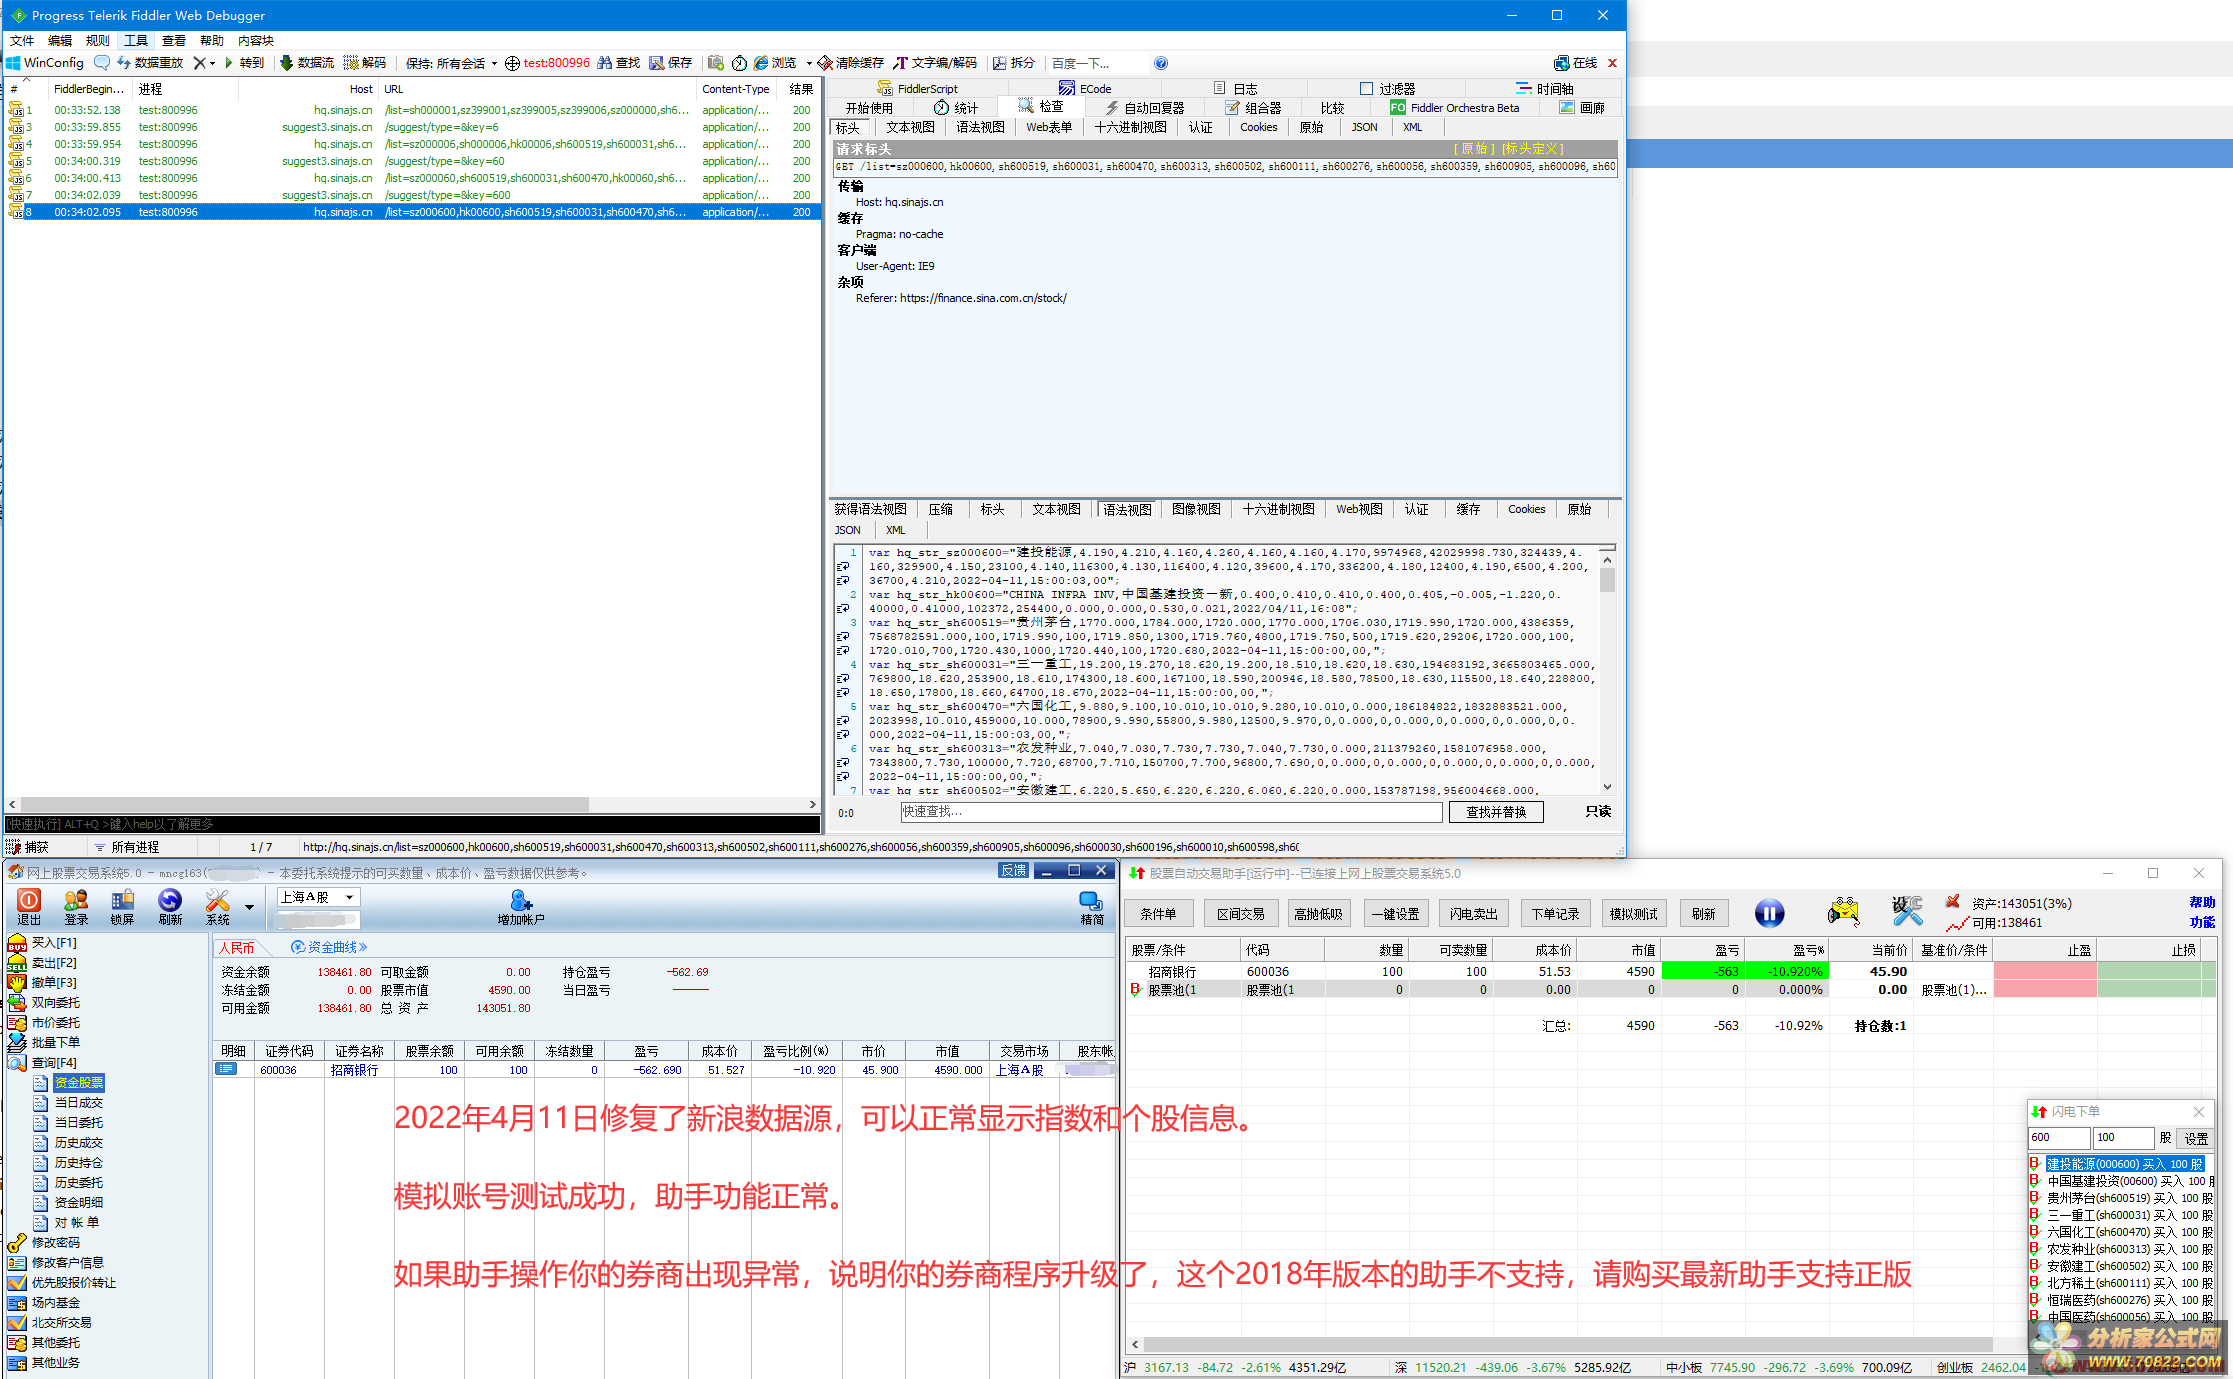Click the blue pause button in trading assistant
The height and width of the screenshot is (1379, 2233).
pyautogui.click(x=1769, y=913)
